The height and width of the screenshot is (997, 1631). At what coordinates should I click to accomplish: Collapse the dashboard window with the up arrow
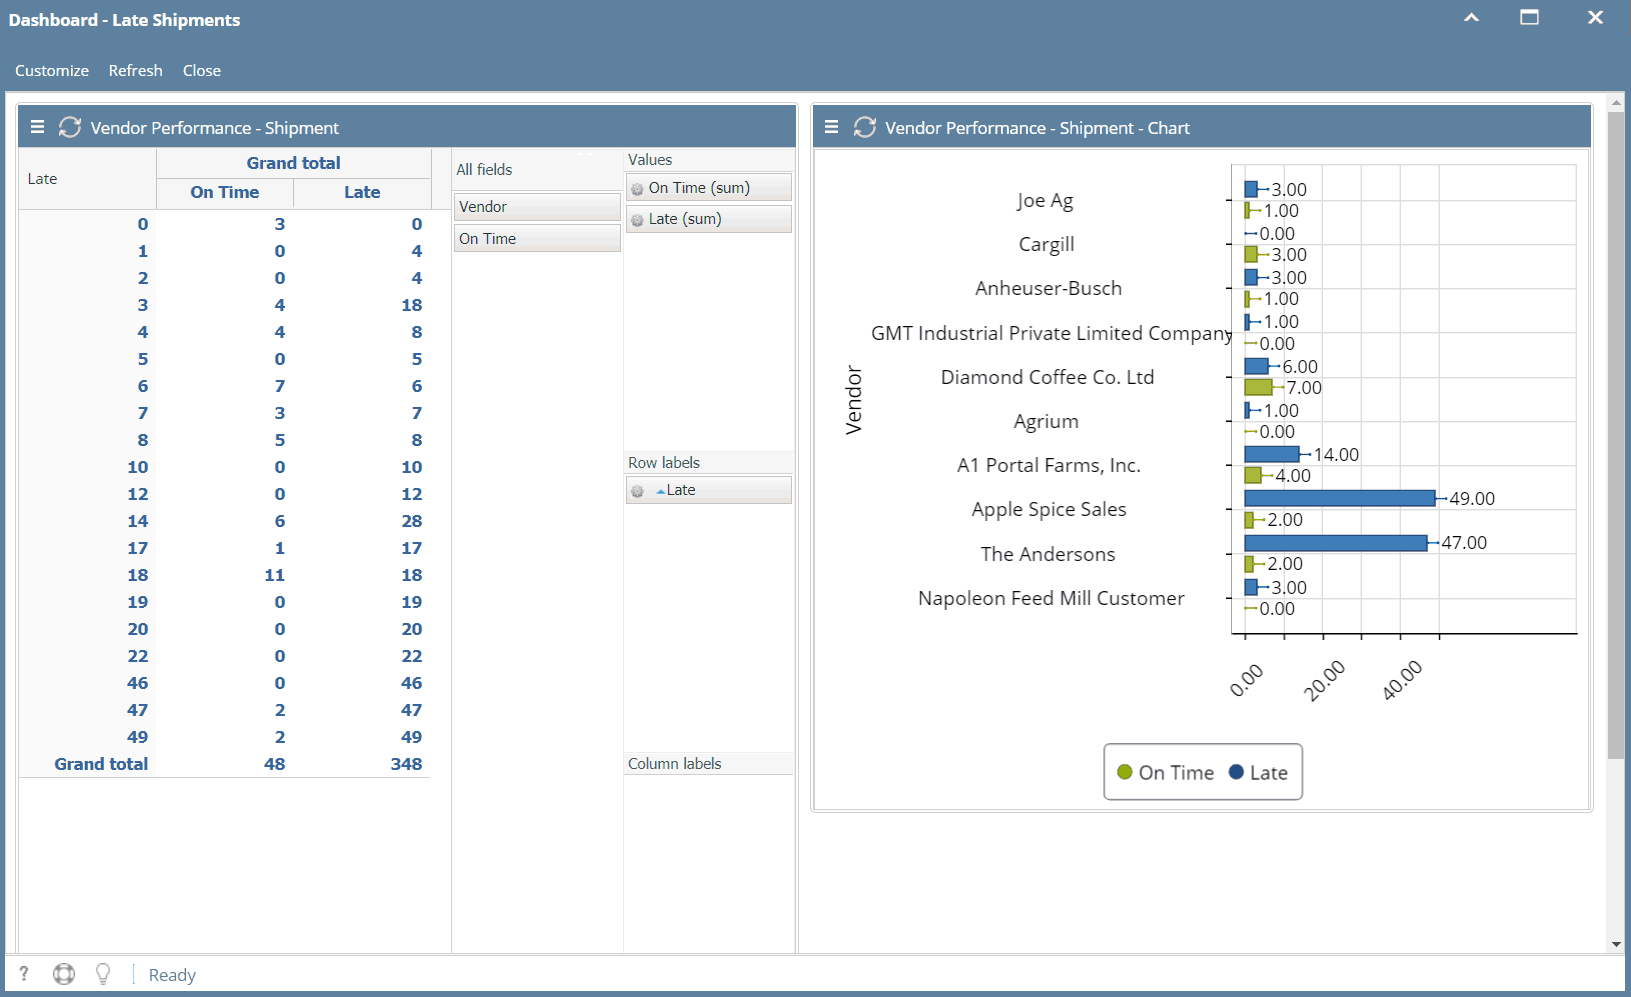tap(1471, 18)
